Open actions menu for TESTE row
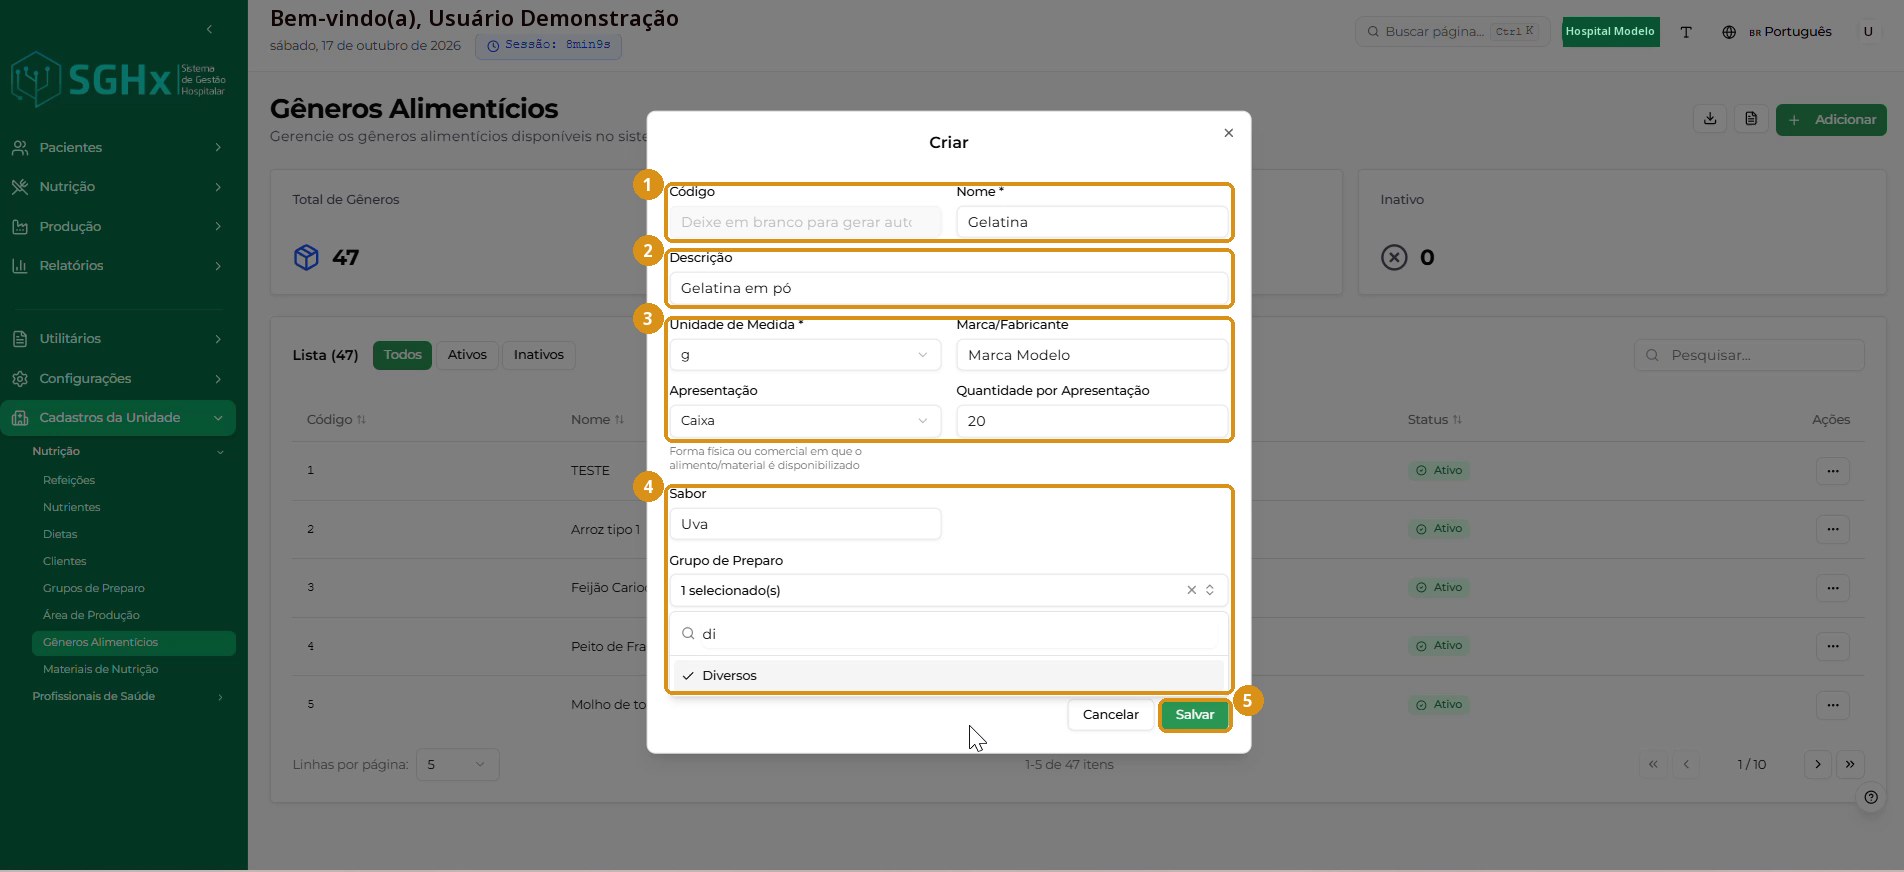The width and height of the screenshot is (1904, 872). tap(1832, 471)
